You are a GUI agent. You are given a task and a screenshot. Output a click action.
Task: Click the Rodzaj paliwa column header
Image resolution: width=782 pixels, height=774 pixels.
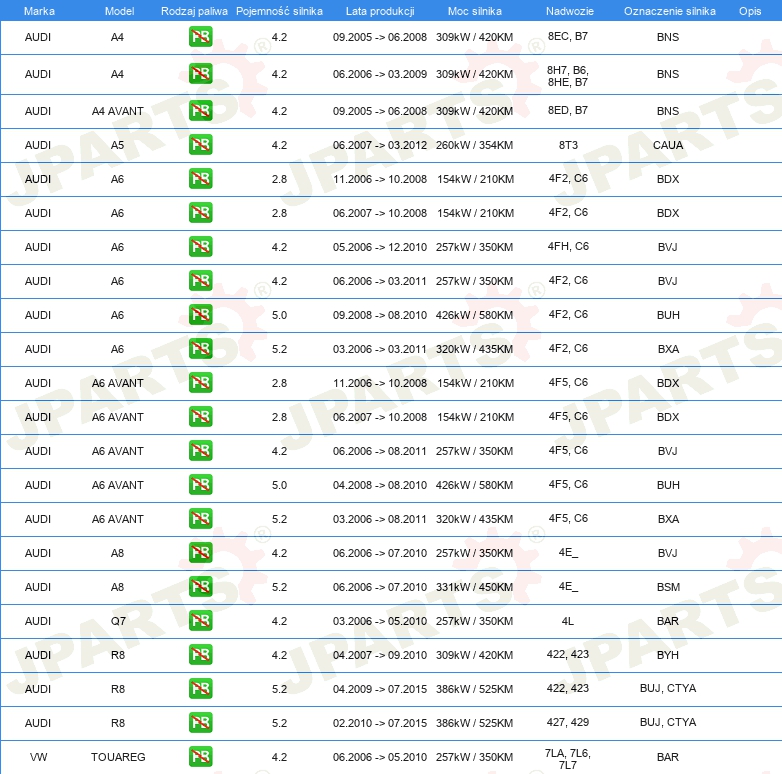click(194, 11)
